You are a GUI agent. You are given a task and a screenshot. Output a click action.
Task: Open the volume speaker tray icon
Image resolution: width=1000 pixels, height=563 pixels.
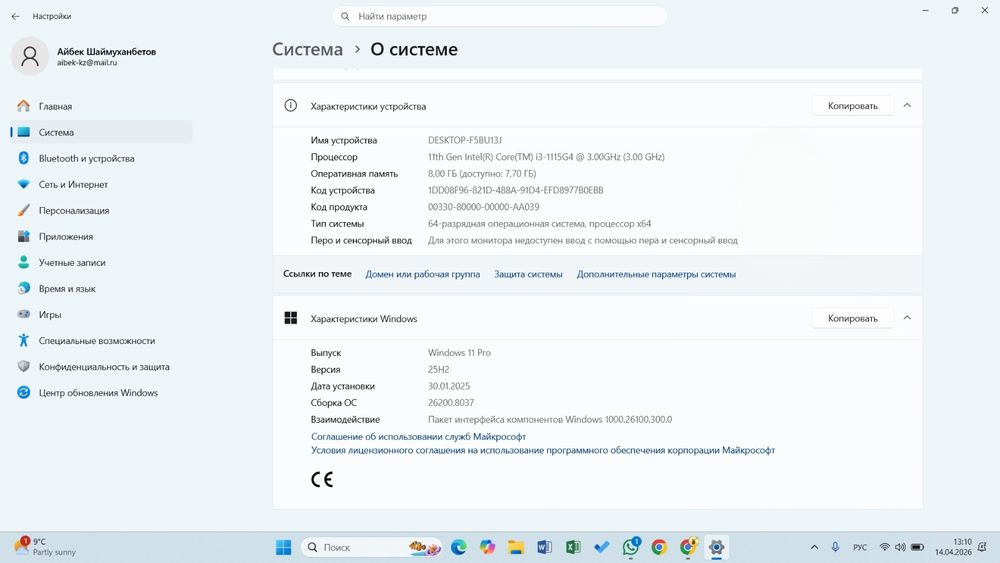(901, 547)
